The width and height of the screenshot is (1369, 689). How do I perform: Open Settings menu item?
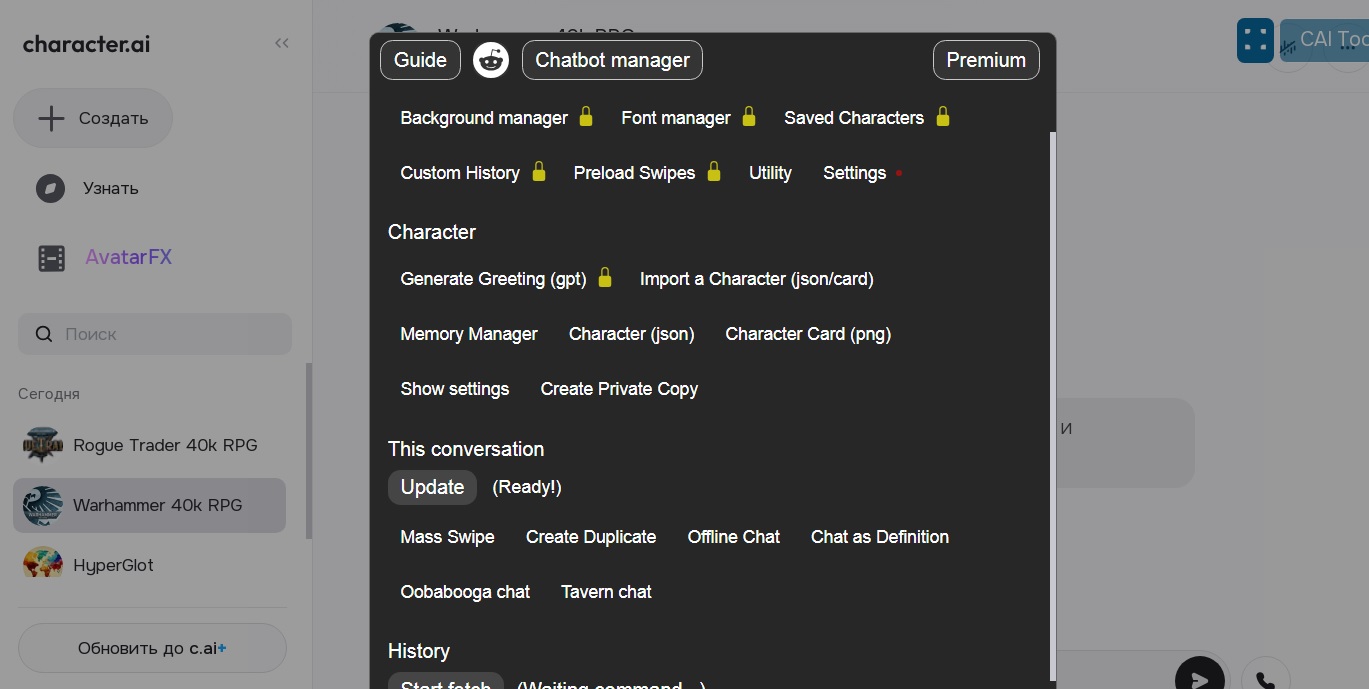tap(854, 173)
